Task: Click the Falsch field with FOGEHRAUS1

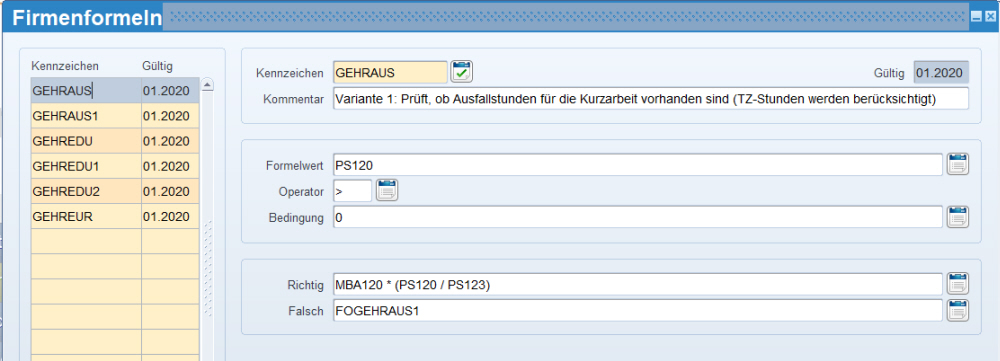Action: click(x=638, y=311)
